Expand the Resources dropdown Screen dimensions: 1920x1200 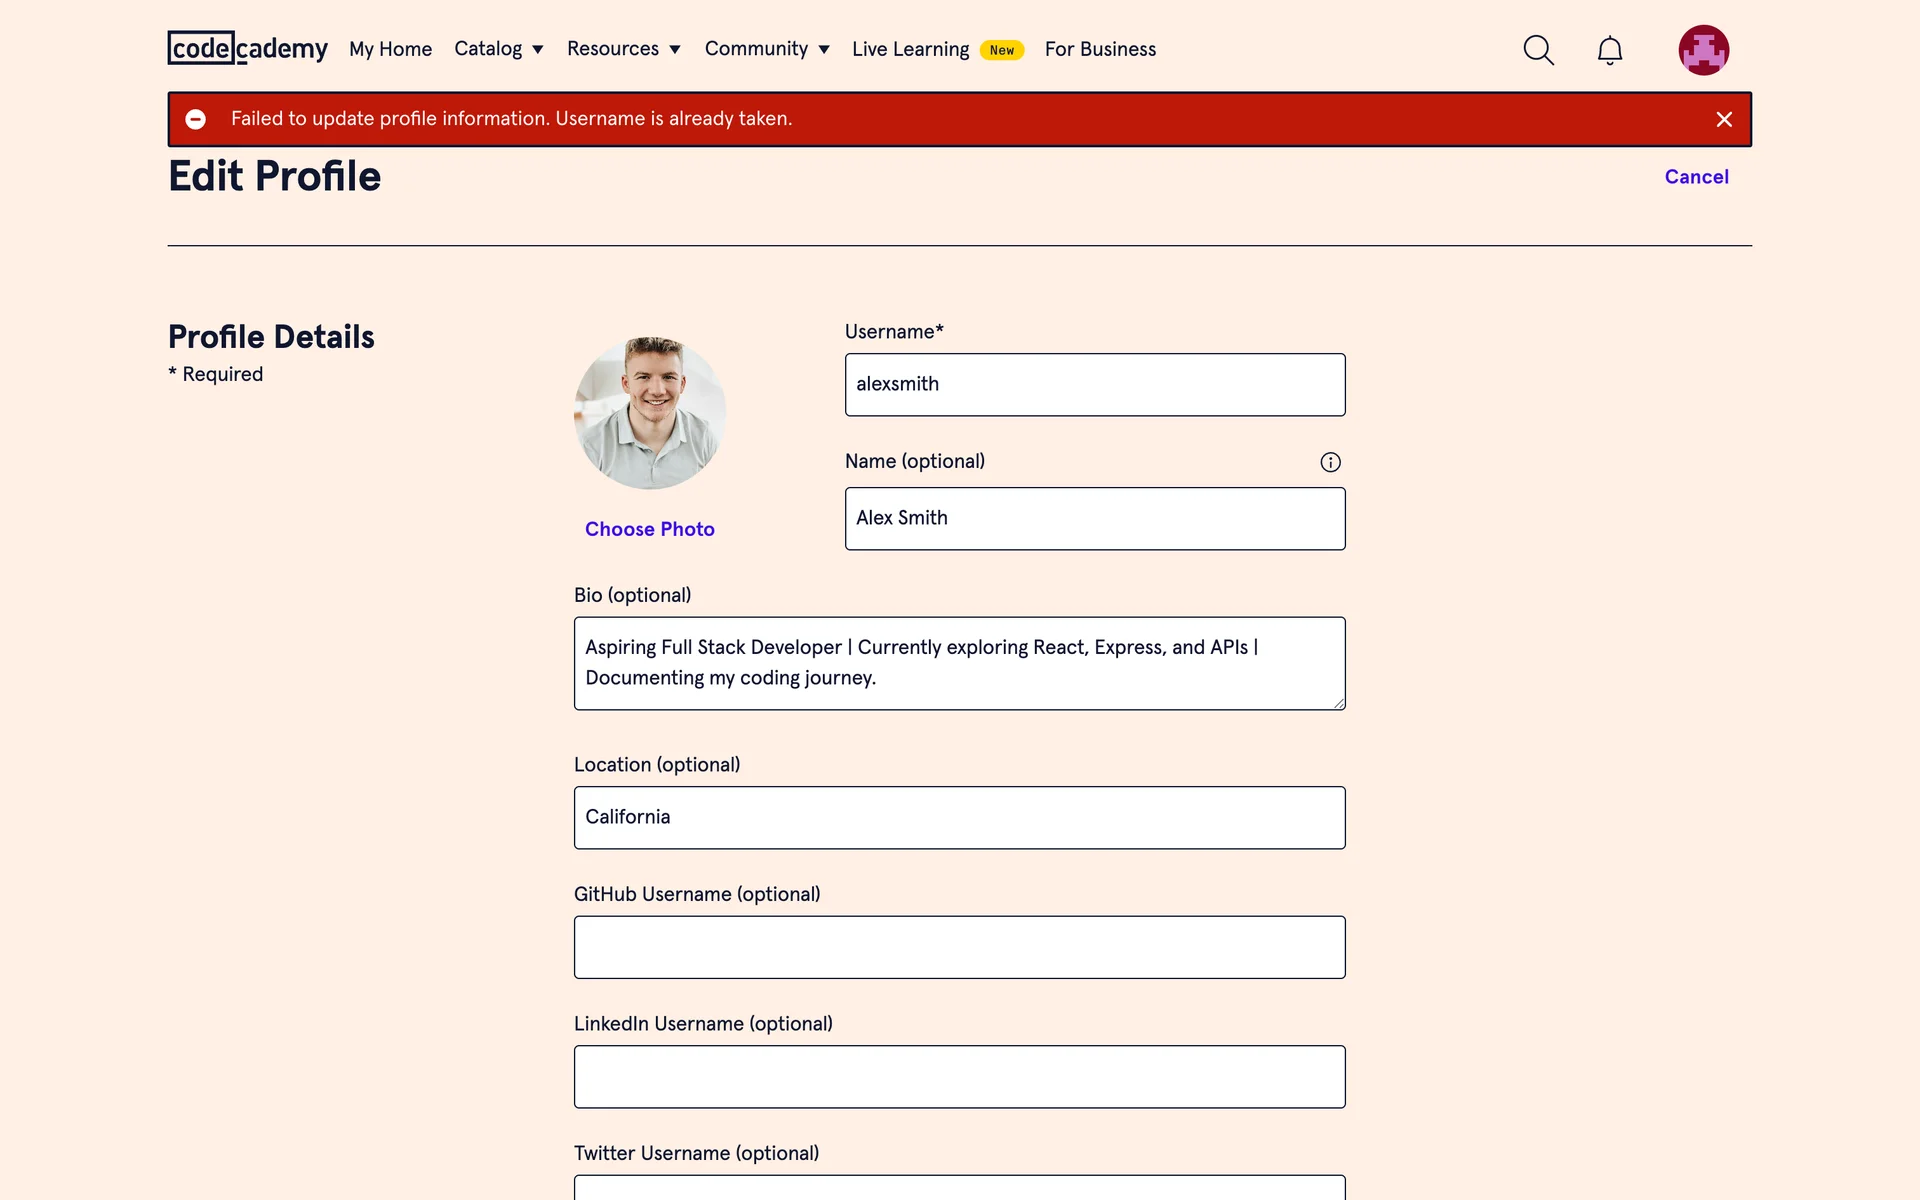(x=623, y=49)
